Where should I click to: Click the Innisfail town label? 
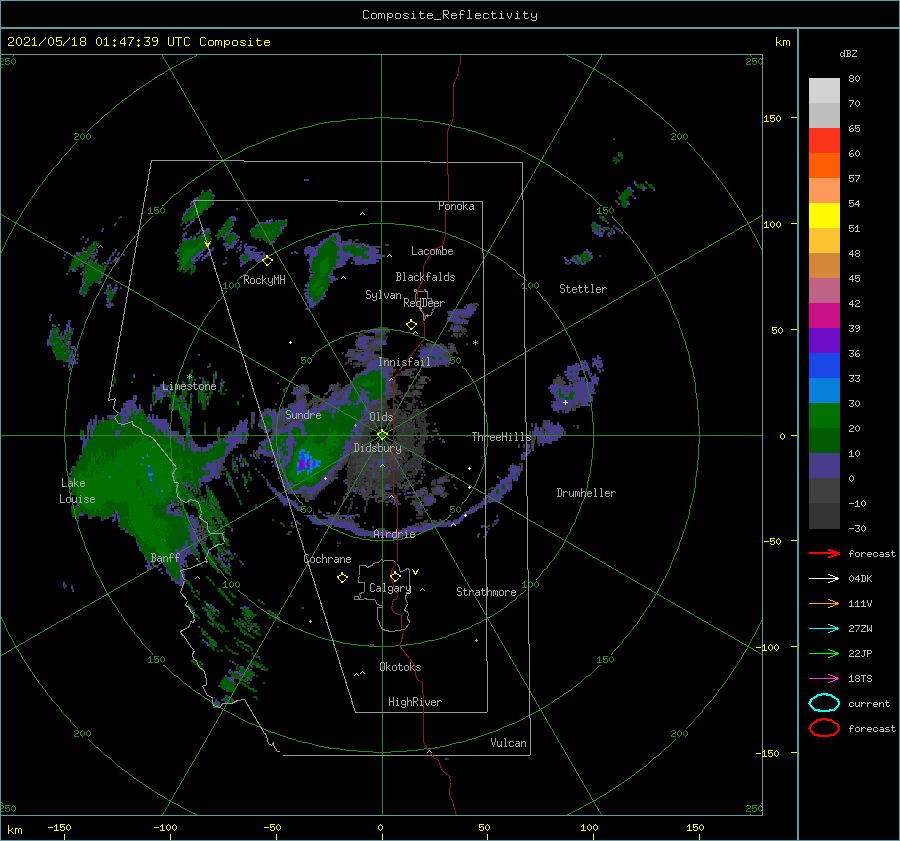(405, 362)
